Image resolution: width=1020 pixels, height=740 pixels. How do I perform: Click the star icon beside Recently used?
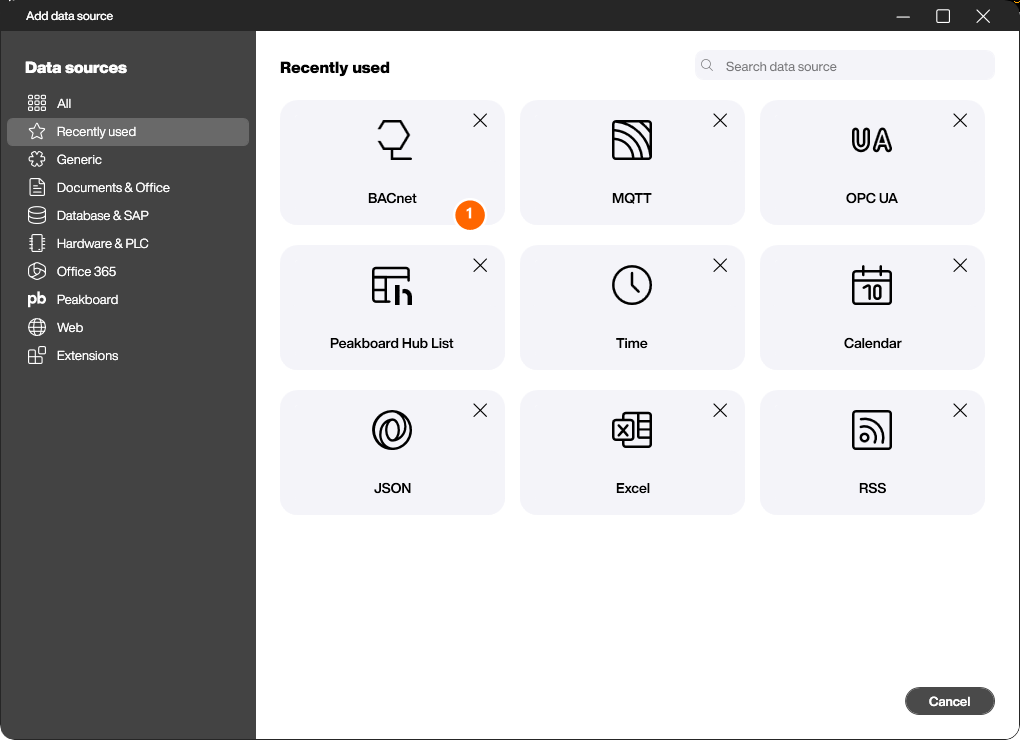tap(37, 131)
